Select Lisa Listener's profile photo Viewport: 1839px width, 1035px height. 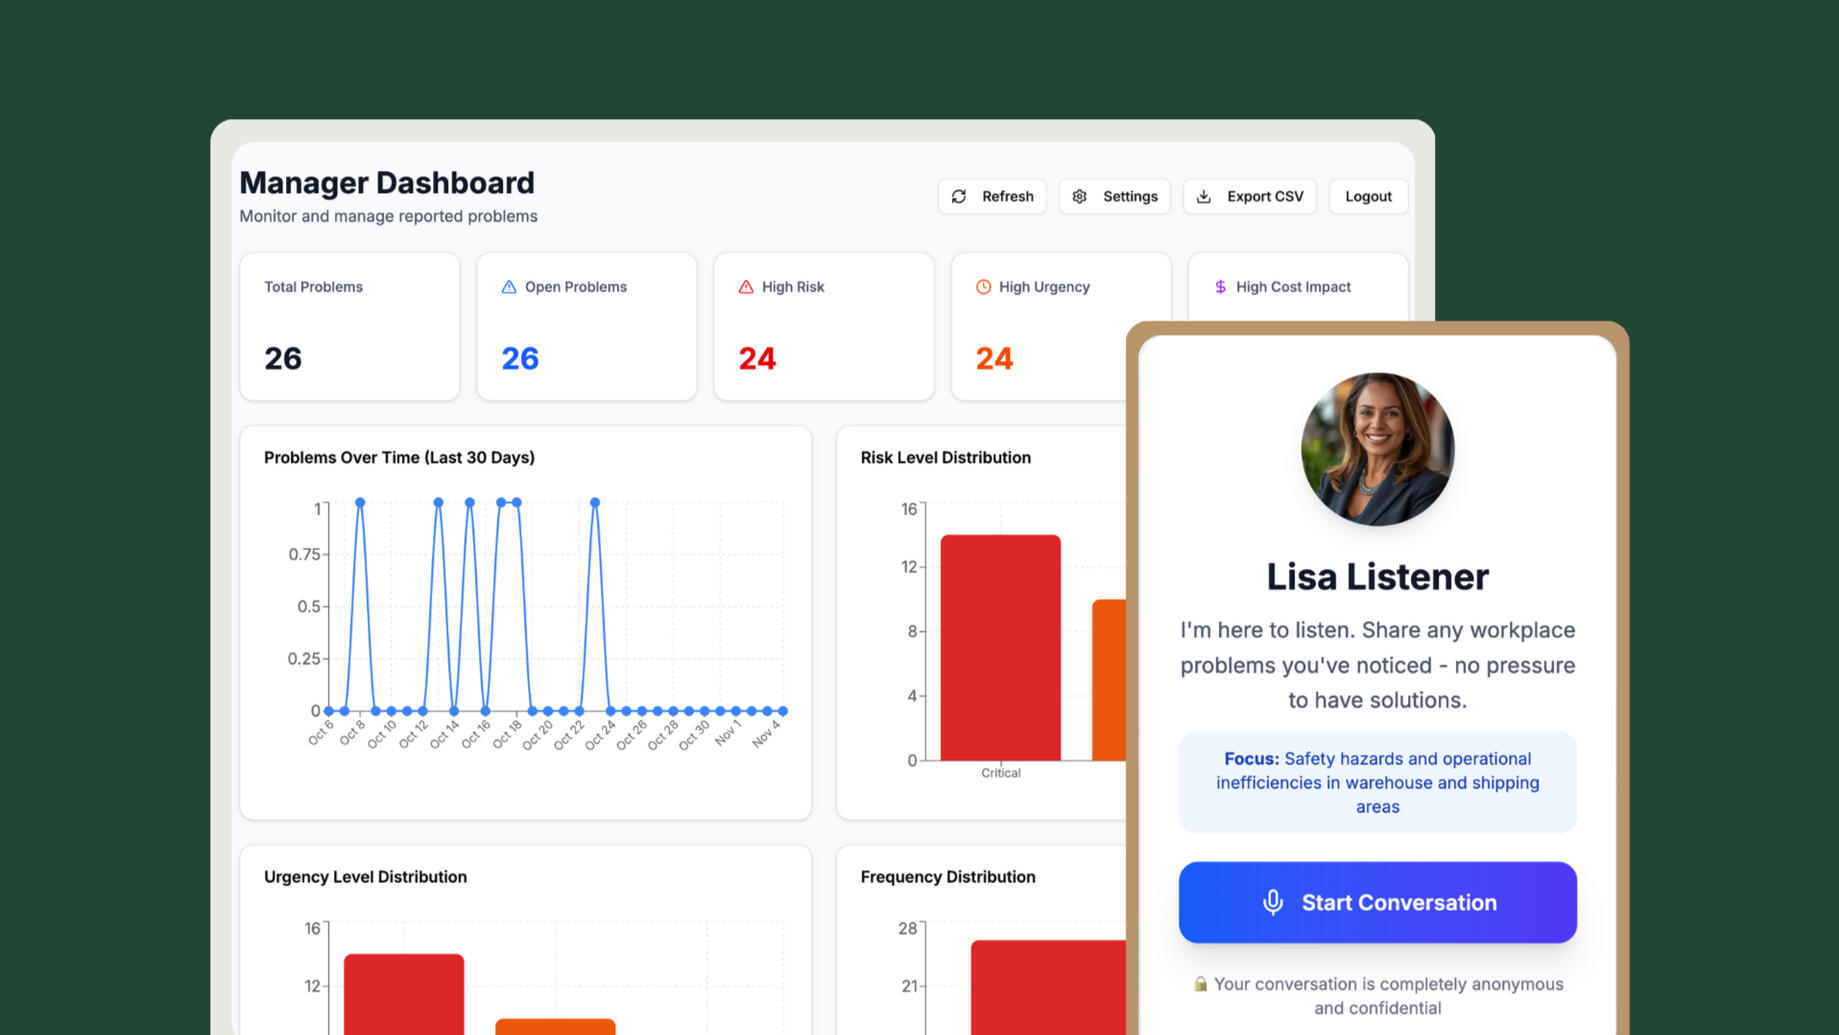(x=1377, y=449)
